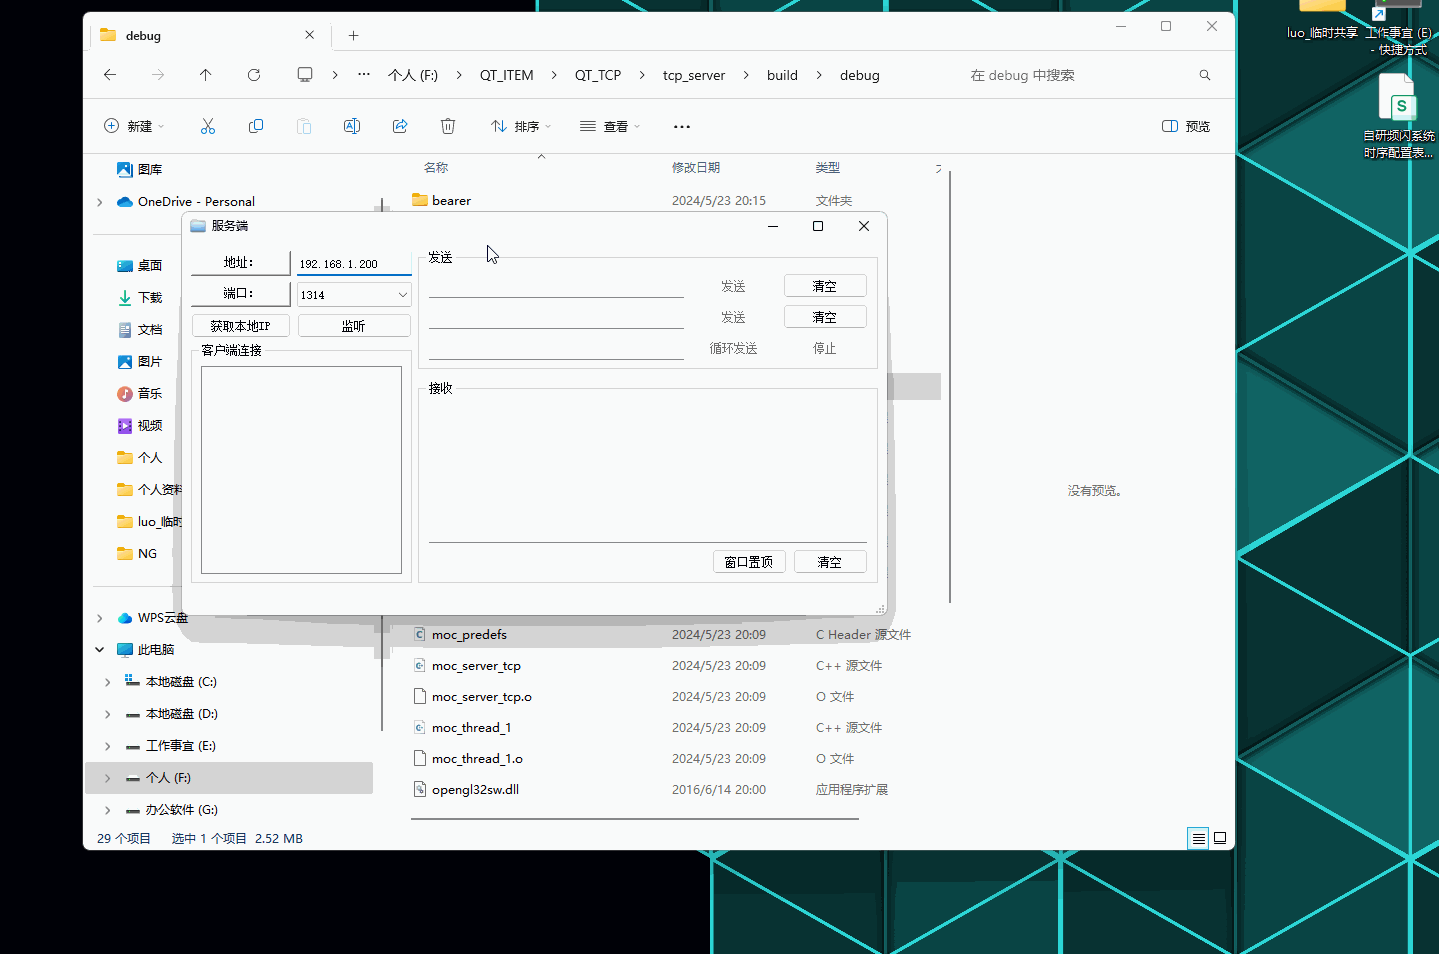Select the moc_server_tcp.o file

point(481,696)
